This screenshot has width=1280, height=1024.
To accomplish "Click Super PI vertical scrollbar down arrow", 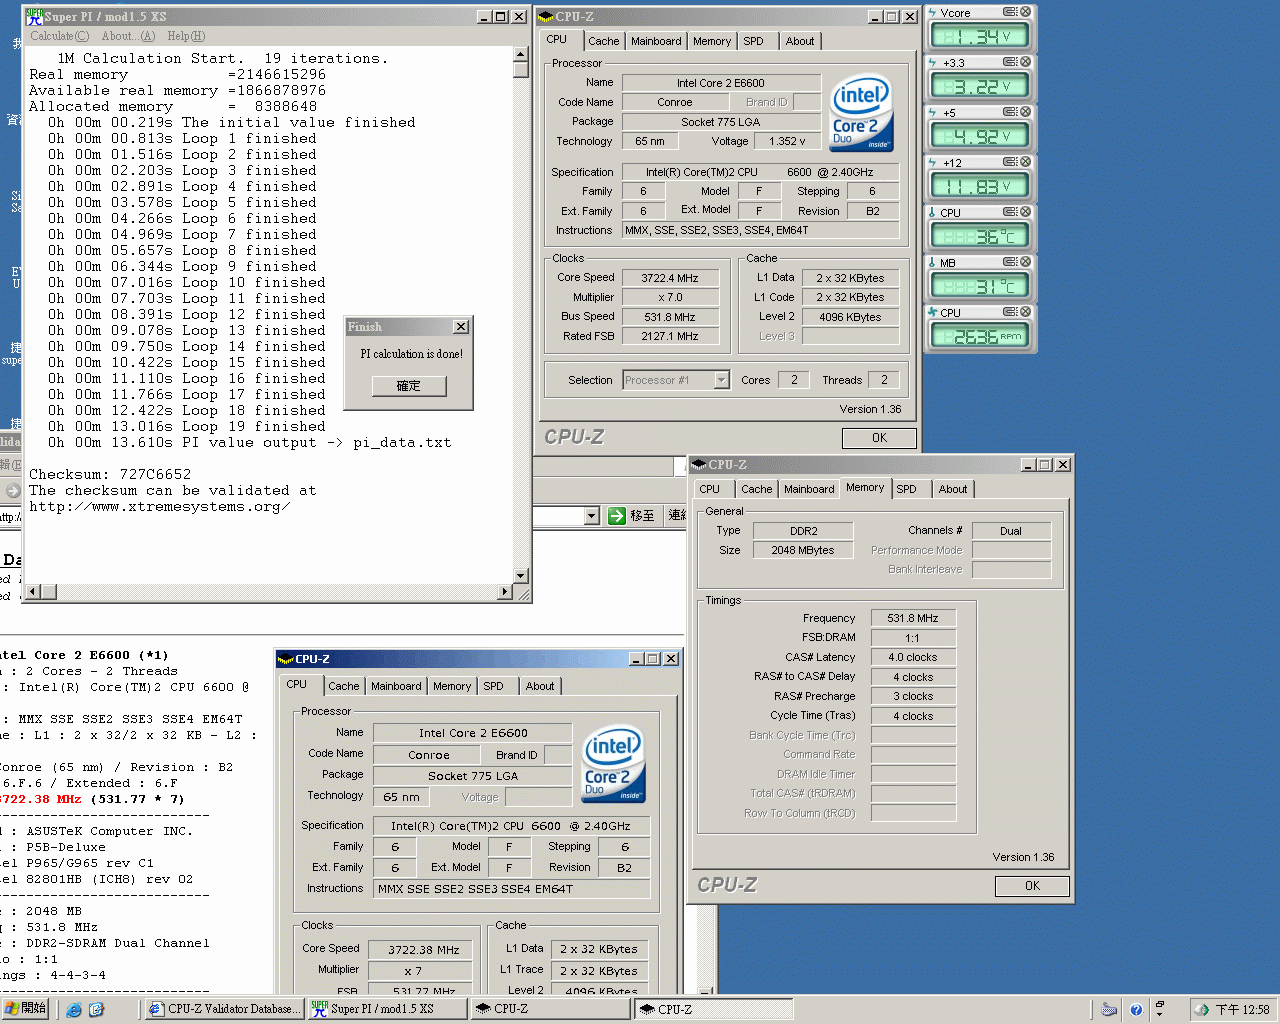I will pos(520,576).
